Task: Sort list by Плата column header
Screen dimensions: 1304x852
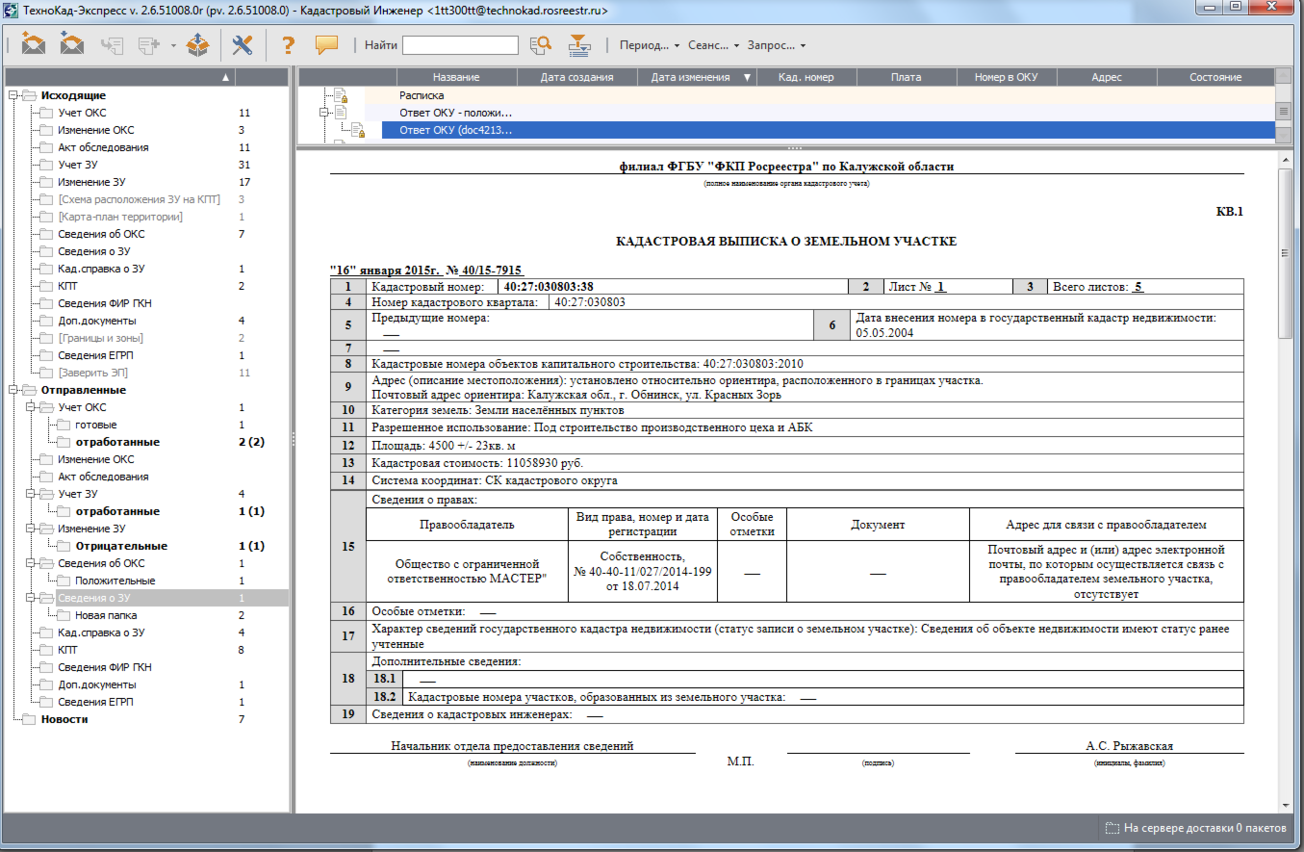Action: [906, 77]
